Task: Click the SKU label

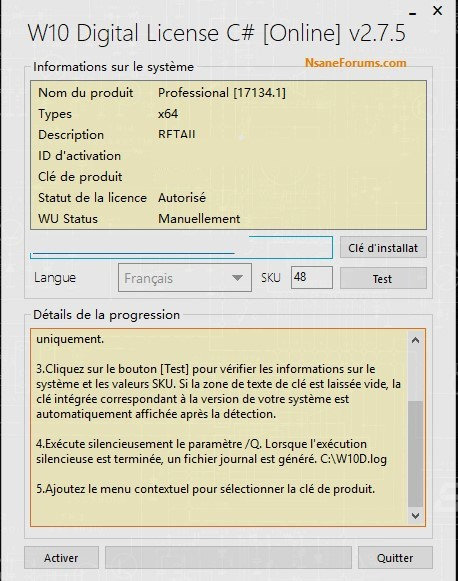Action: click(x=271, y=278)
